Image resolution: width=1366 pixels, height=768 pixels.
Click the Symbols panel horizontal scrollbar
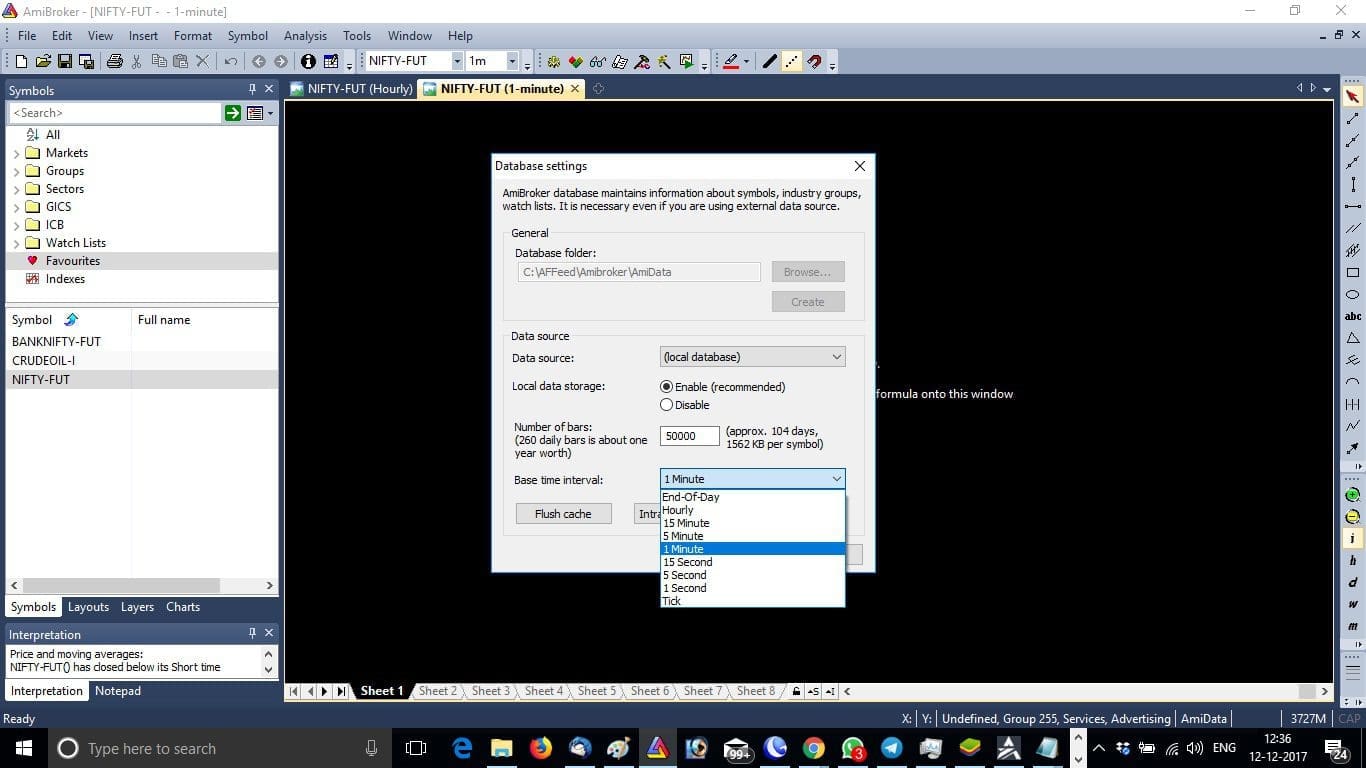142,585
